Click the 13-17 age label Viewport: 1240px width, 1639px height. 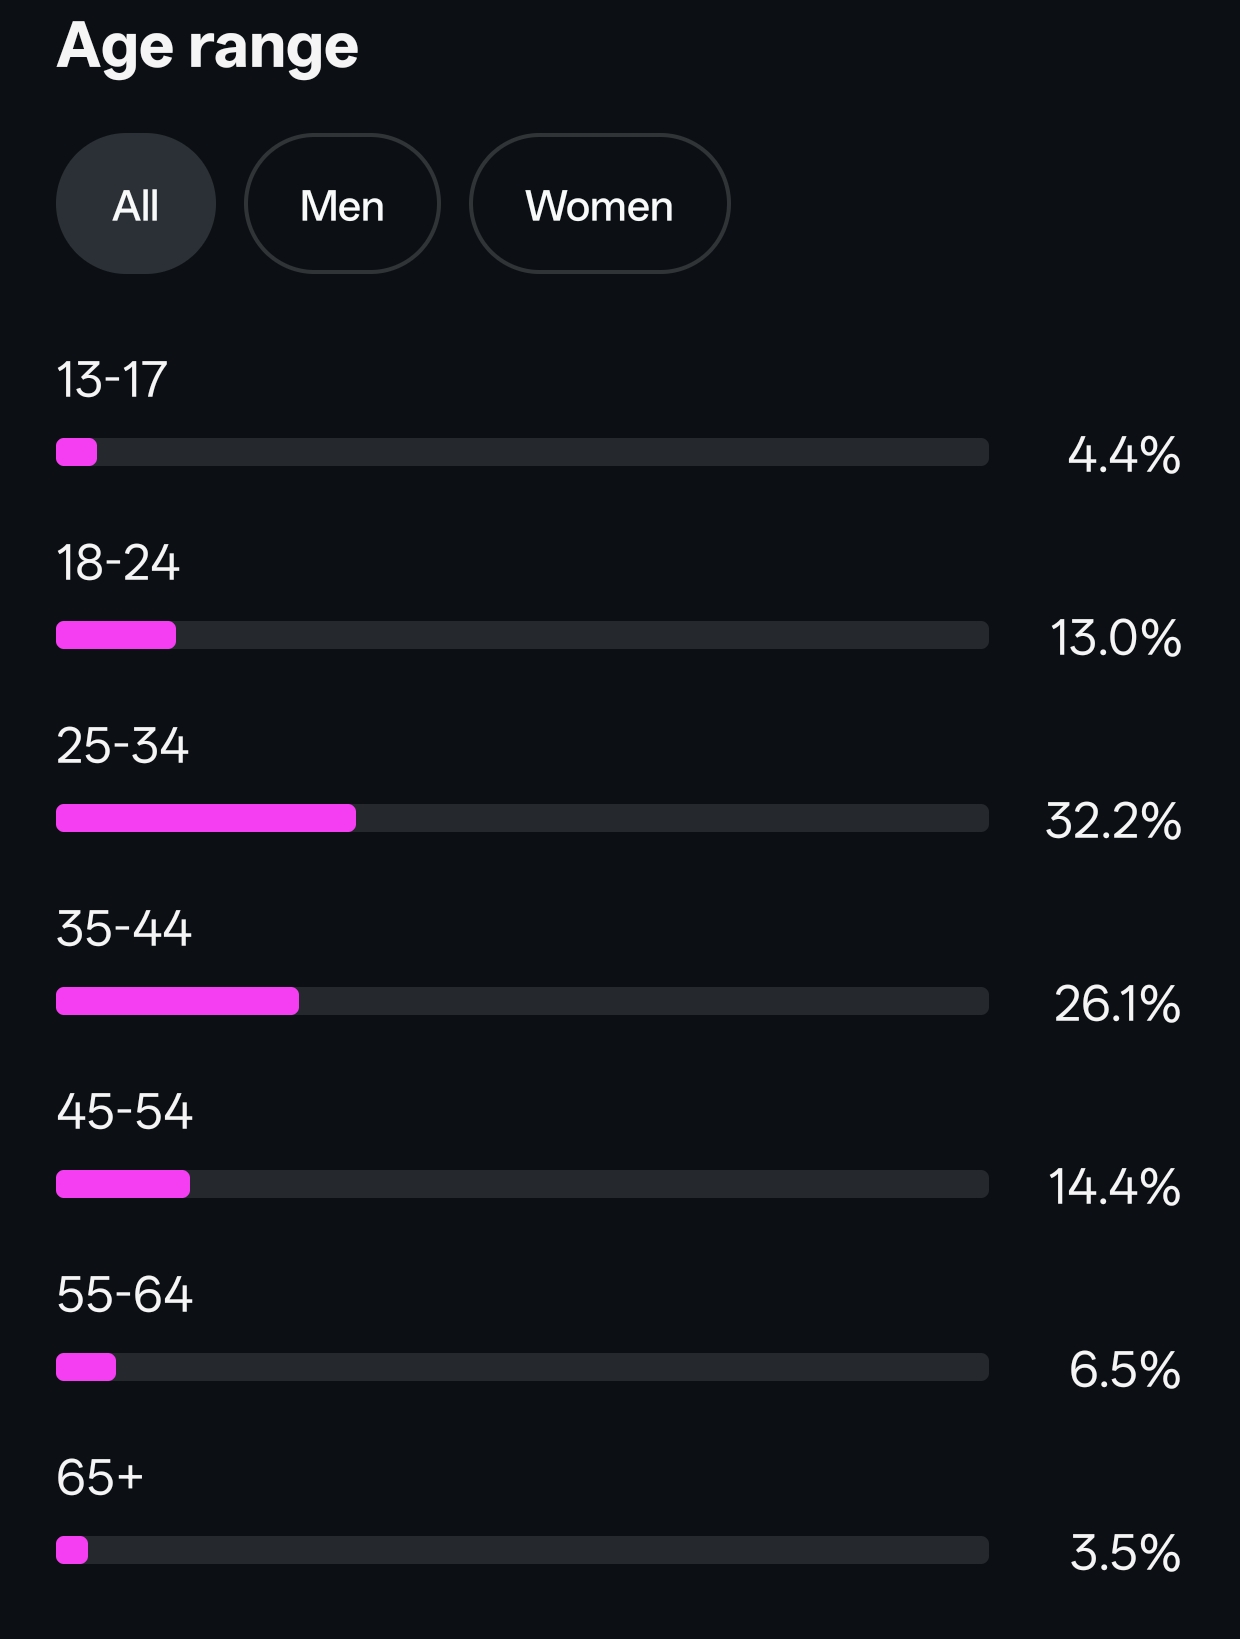click(x=111, y=380)
